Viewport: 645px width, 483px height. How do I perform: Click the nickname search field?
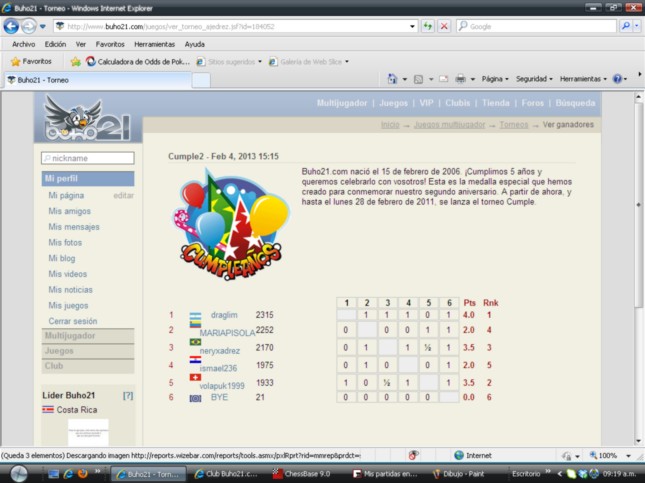88,158
